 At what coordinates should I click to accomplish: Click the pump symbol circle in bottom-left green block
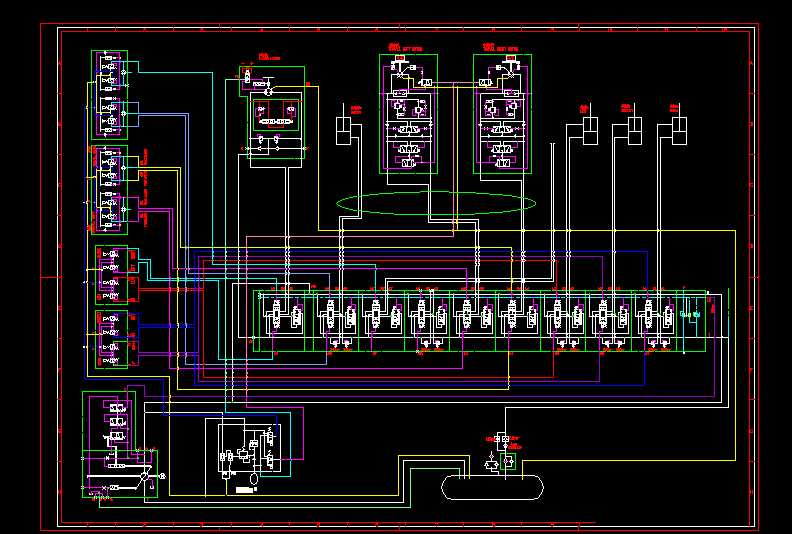click(x=144, y=476)
